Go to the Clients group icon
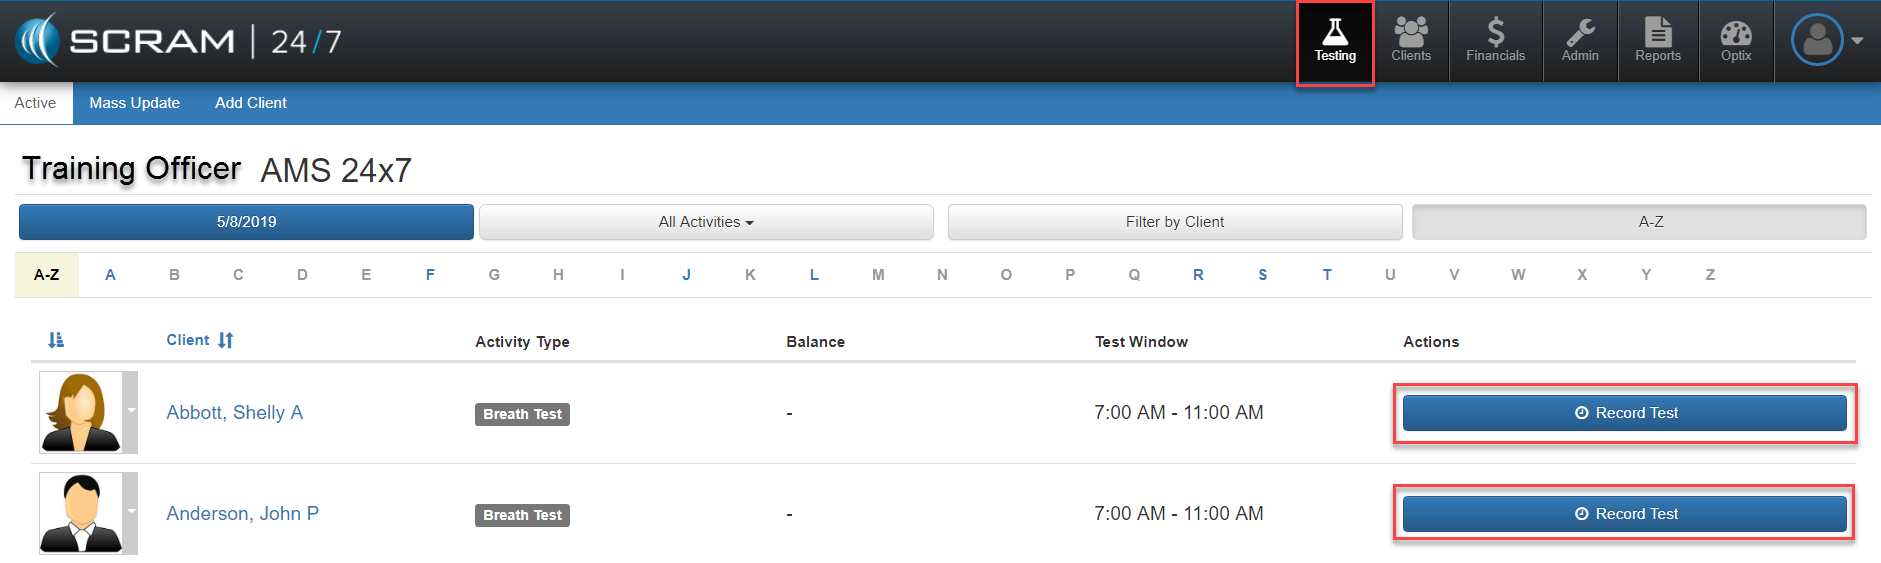Image resolution: width=1881 pixels, height=563 pixels. (1411, 41)
